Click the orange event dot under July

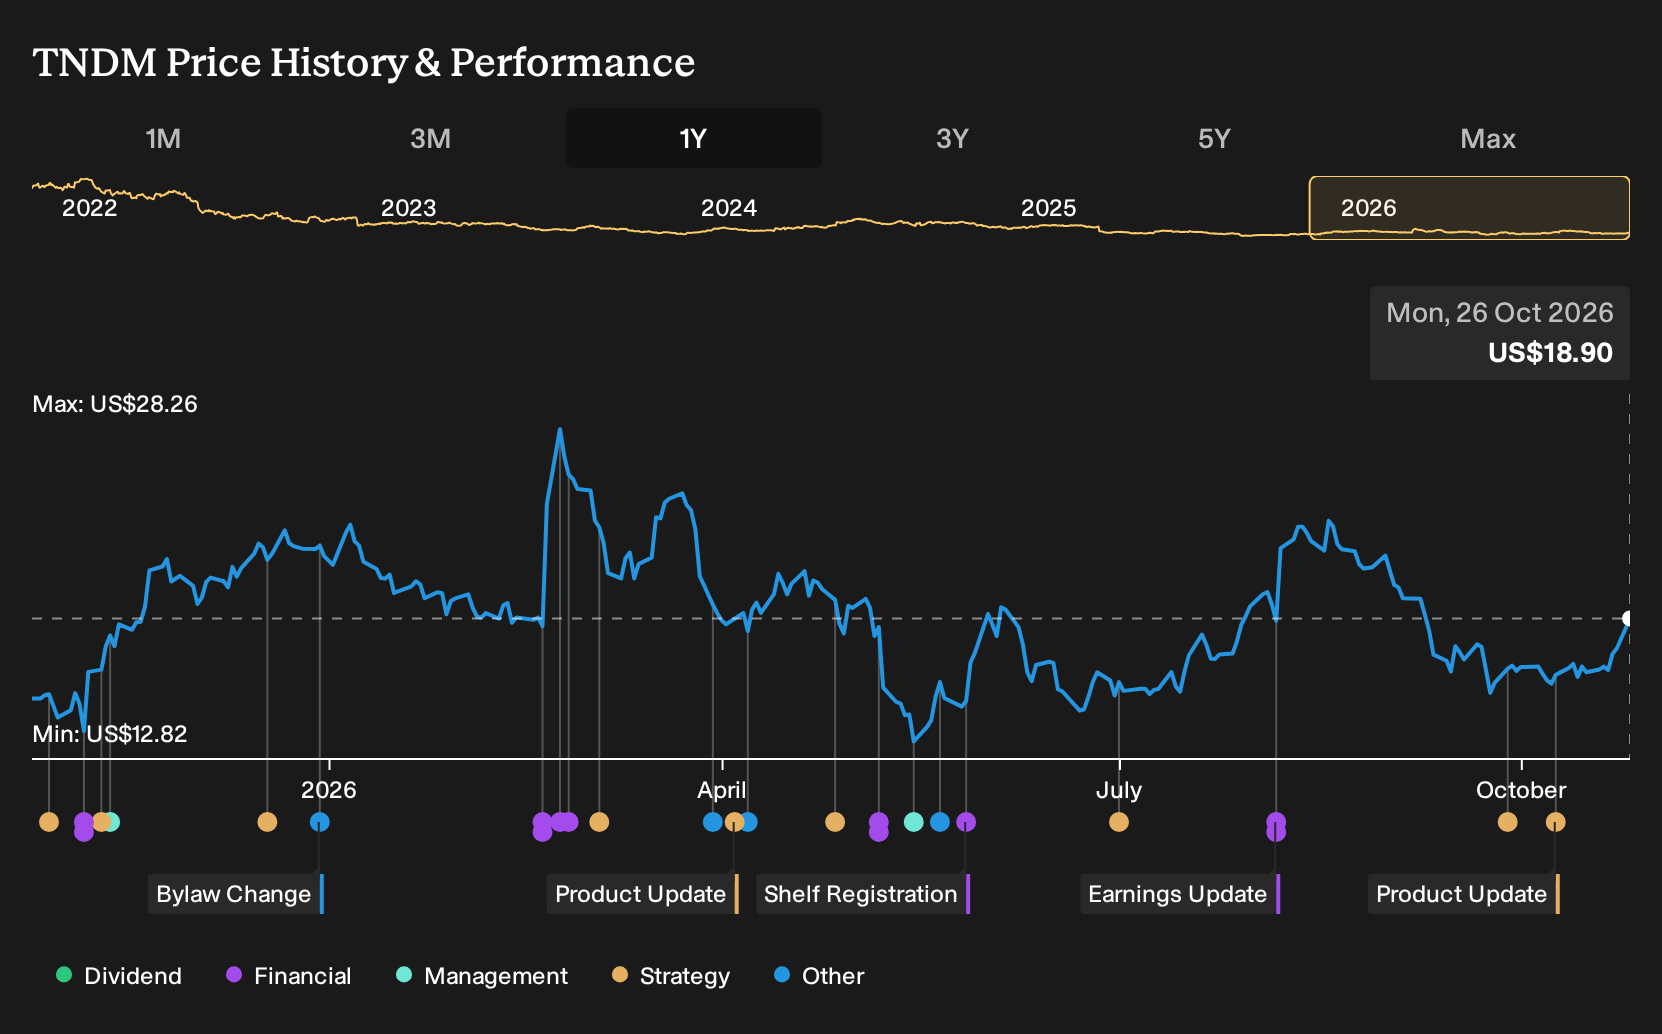[1119, 822]
